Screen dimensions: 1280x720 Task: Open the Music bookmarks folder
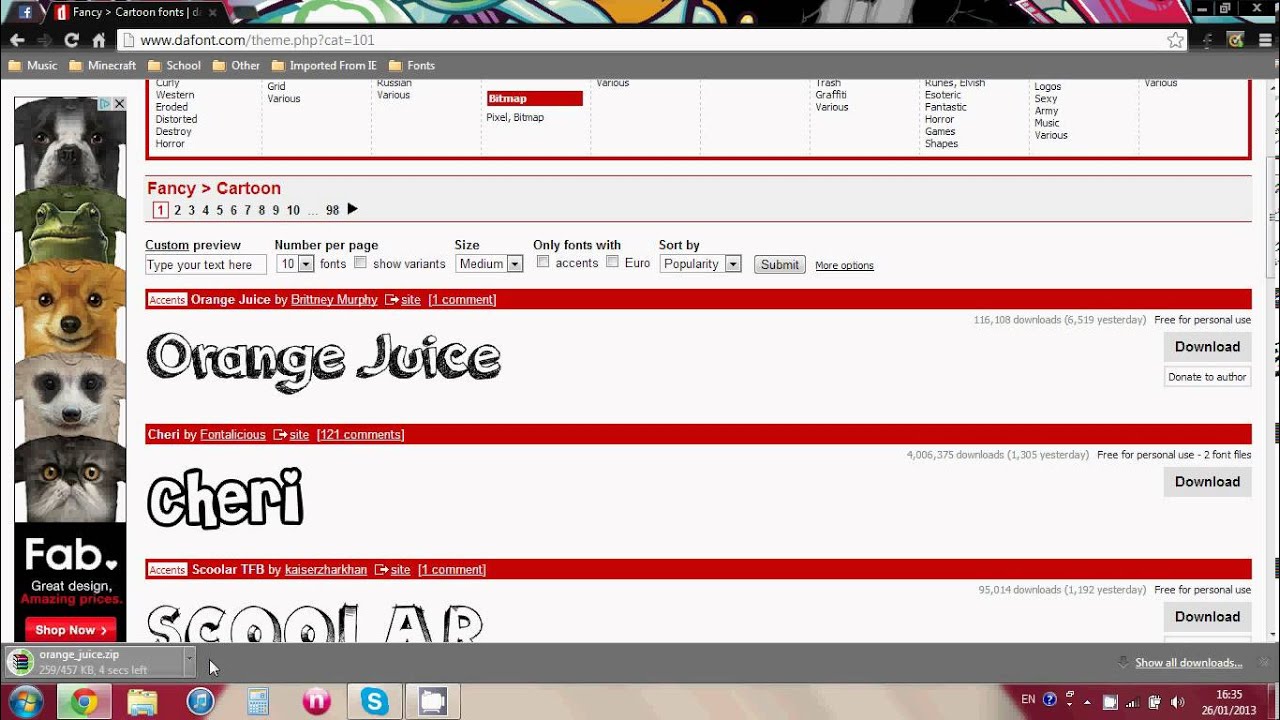pyautogui.click(x=33, y=65)
